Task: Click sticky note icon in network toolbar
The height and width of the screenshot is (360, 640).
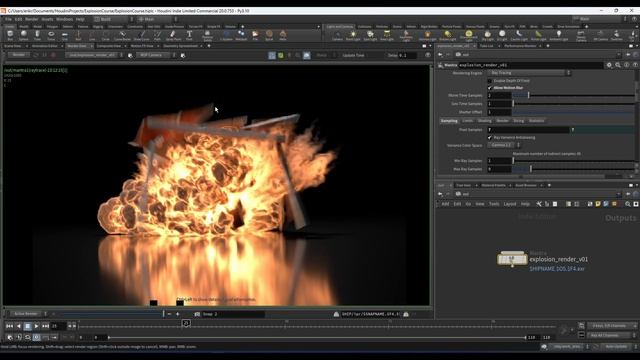Action: coord(598,204)
